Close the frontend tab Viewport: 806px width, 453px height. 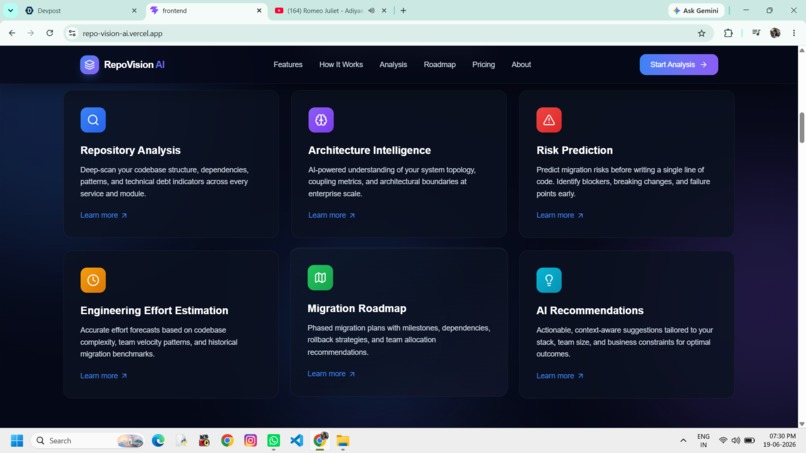tap(259, 11)
